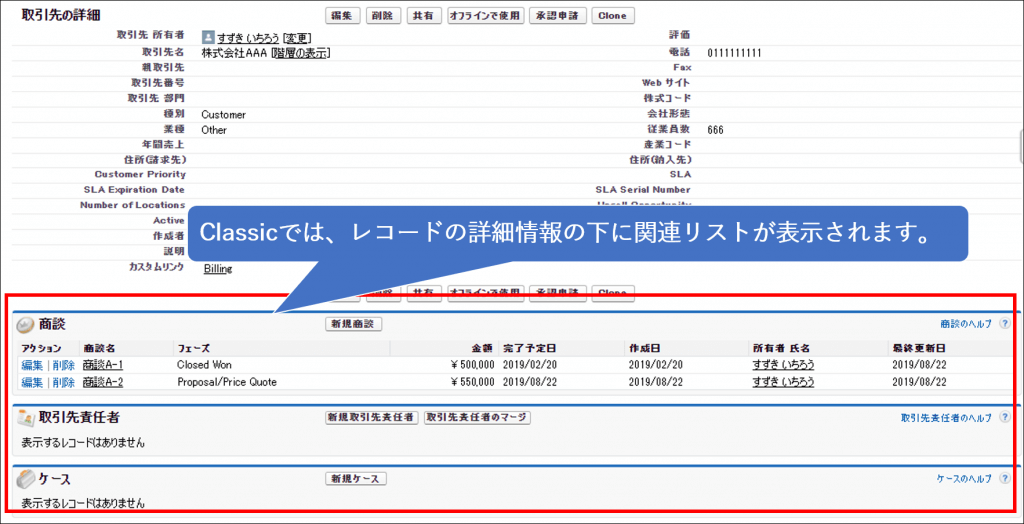Click 完了予定日 value for 商談A-1
1024x524 pixels.
(528, 365)
